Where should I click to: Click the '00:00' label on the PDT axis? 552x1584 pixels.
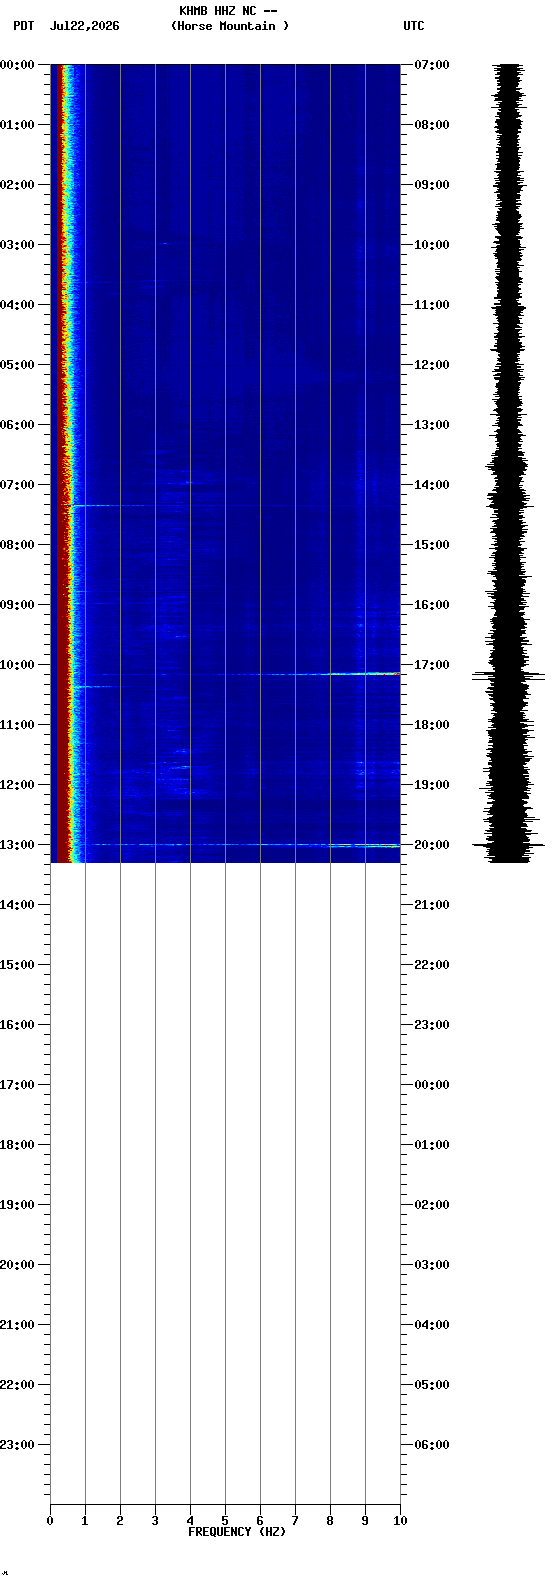coord(17,65)
